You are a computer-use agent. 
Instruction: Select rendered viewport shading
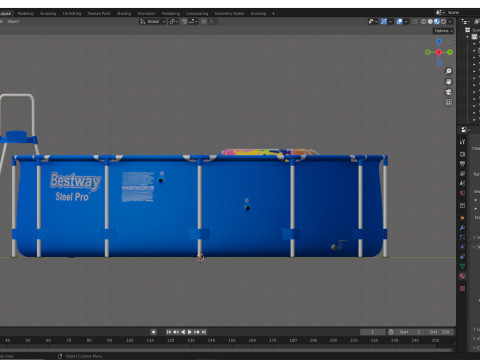443,21
